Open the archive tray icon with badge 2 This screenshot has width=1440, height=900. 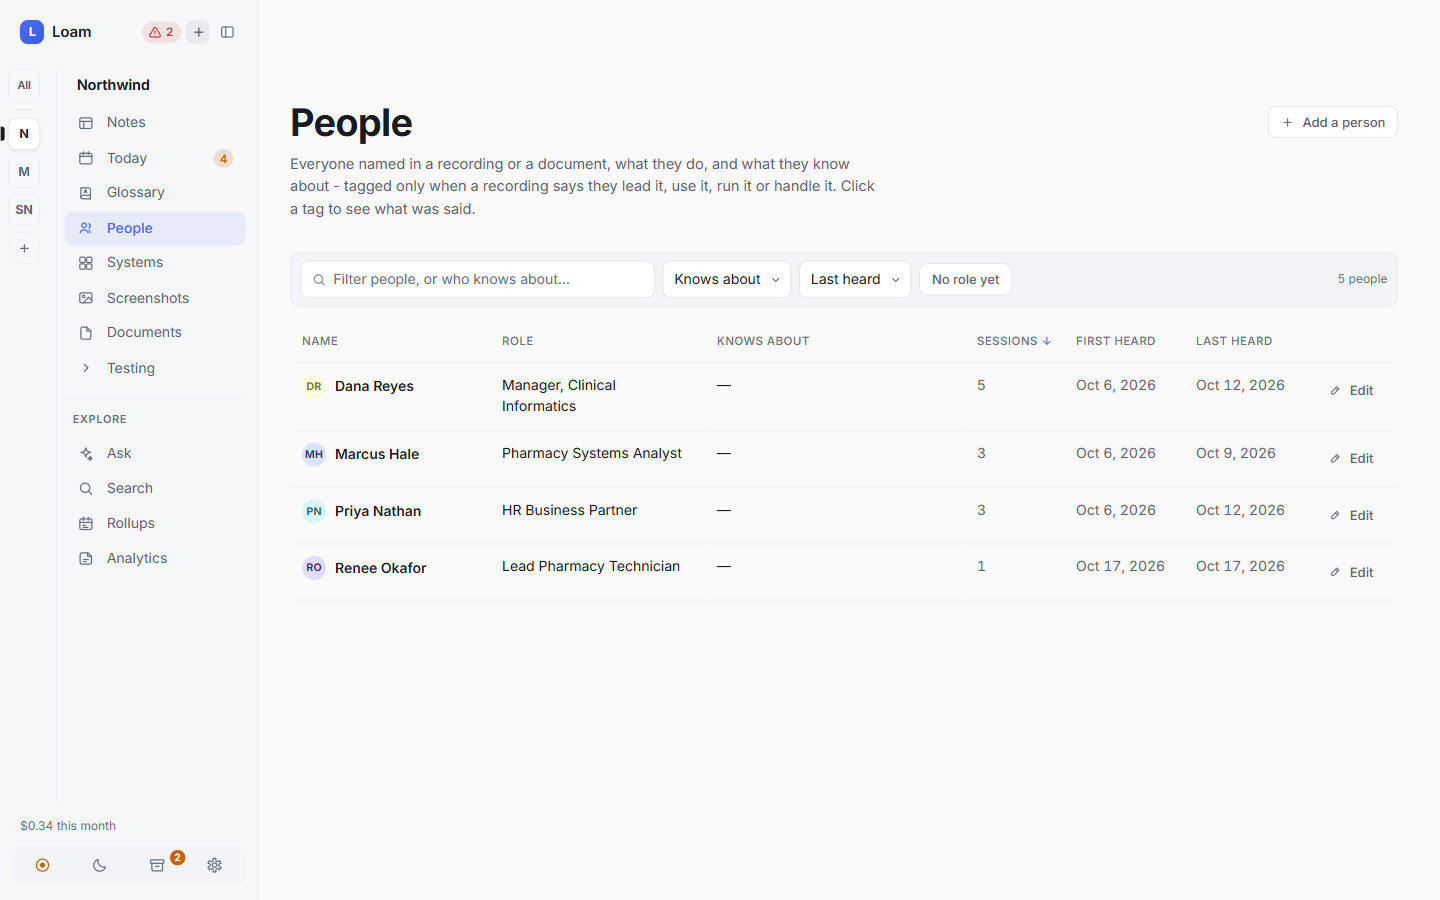coord(158,866)
